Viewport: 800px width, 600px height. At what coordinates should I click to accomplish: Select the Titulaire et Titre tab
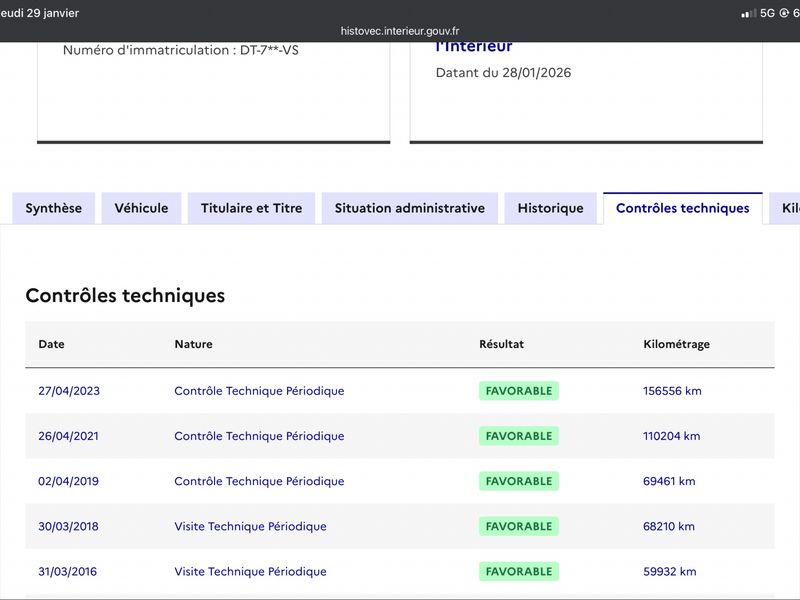252,208
